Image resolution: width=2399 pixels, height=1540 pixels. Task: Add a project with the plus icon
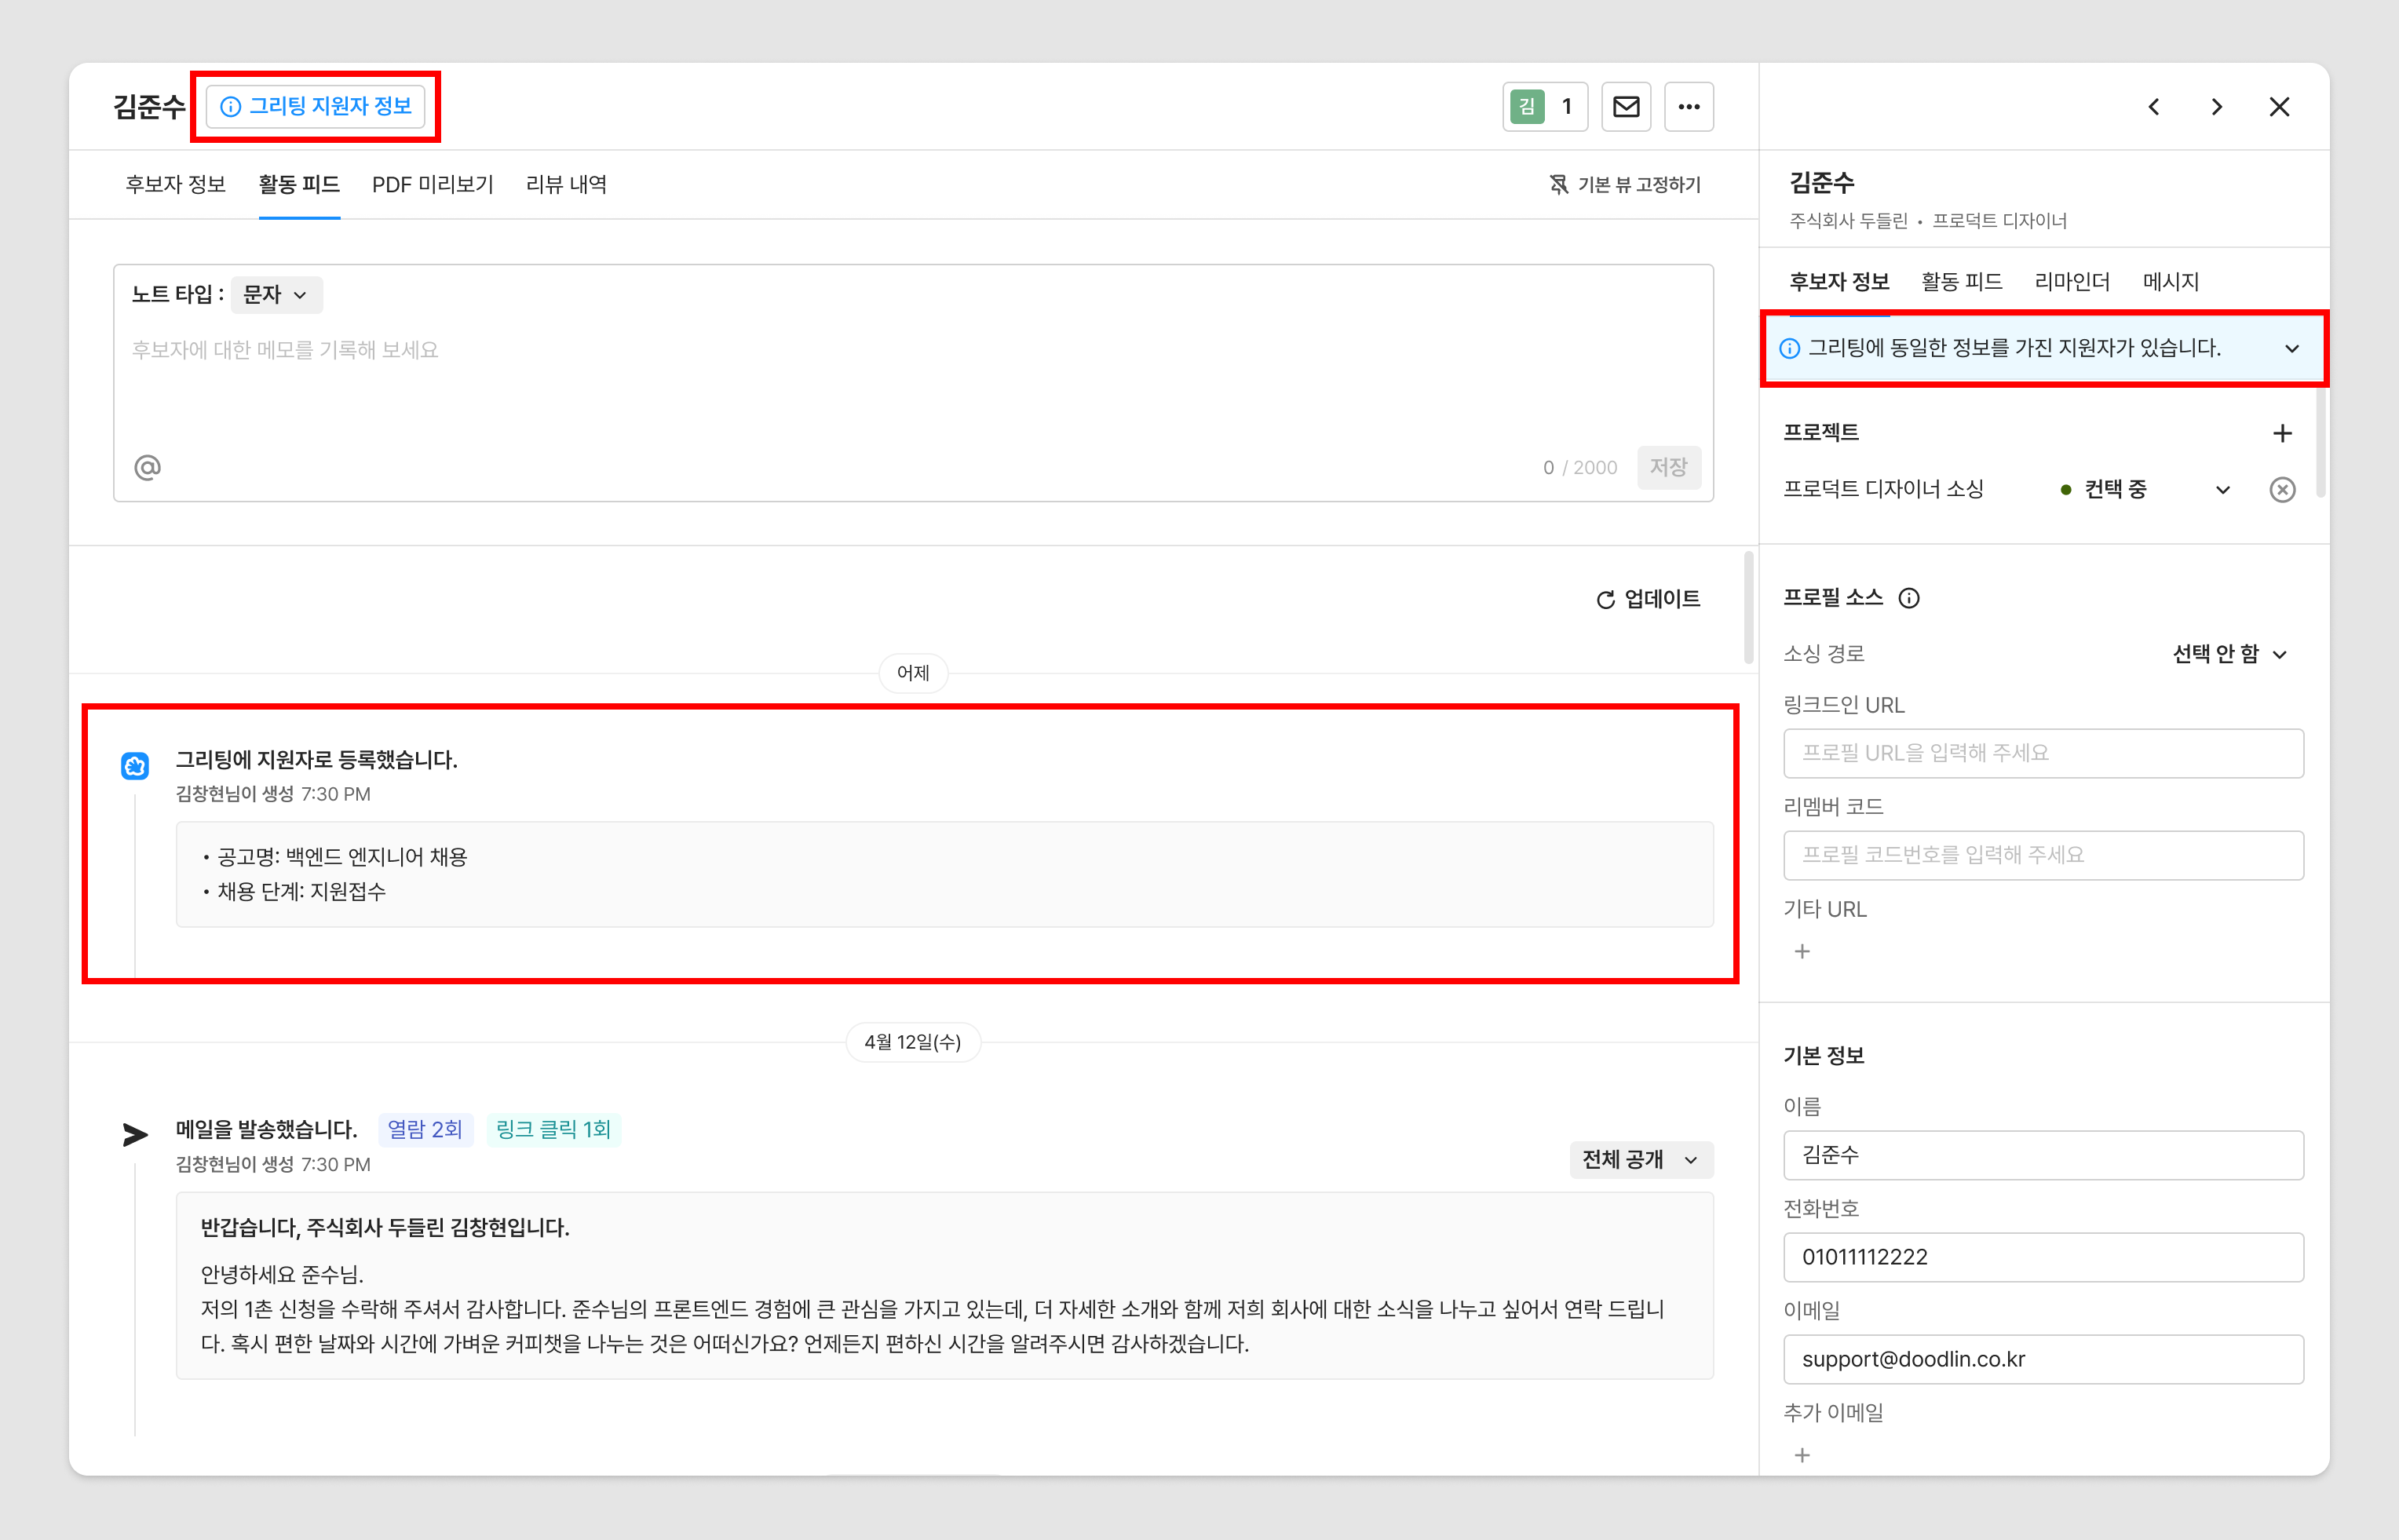[2281, 433]
